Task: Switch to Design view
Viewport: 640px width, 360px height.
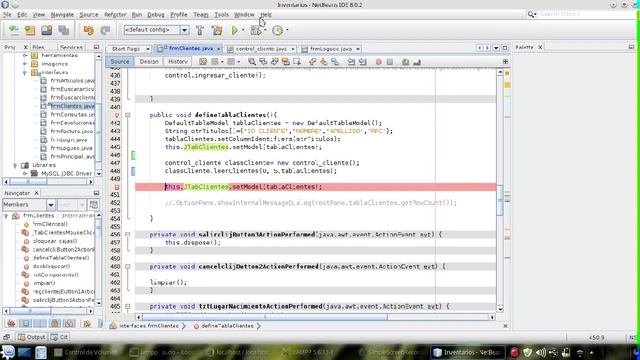Action: [149, 62]
